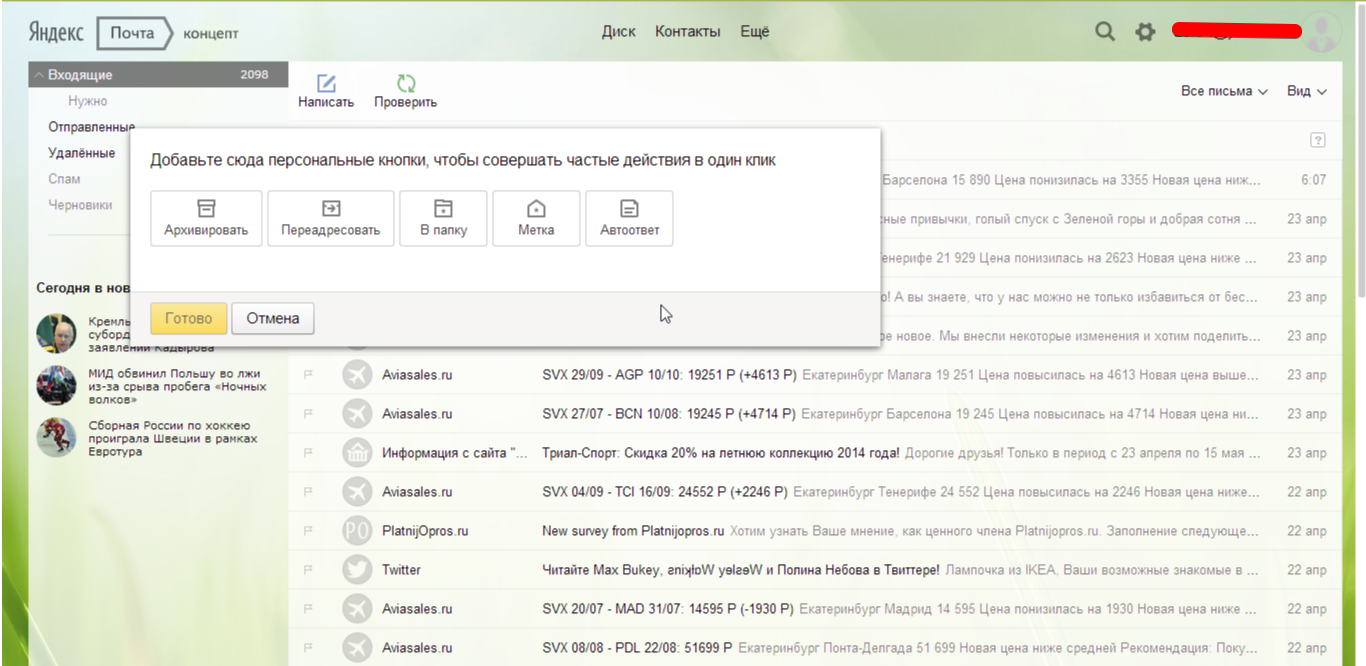
Task: Open the Вид view dropdown
Action: tap(1307, 91)
